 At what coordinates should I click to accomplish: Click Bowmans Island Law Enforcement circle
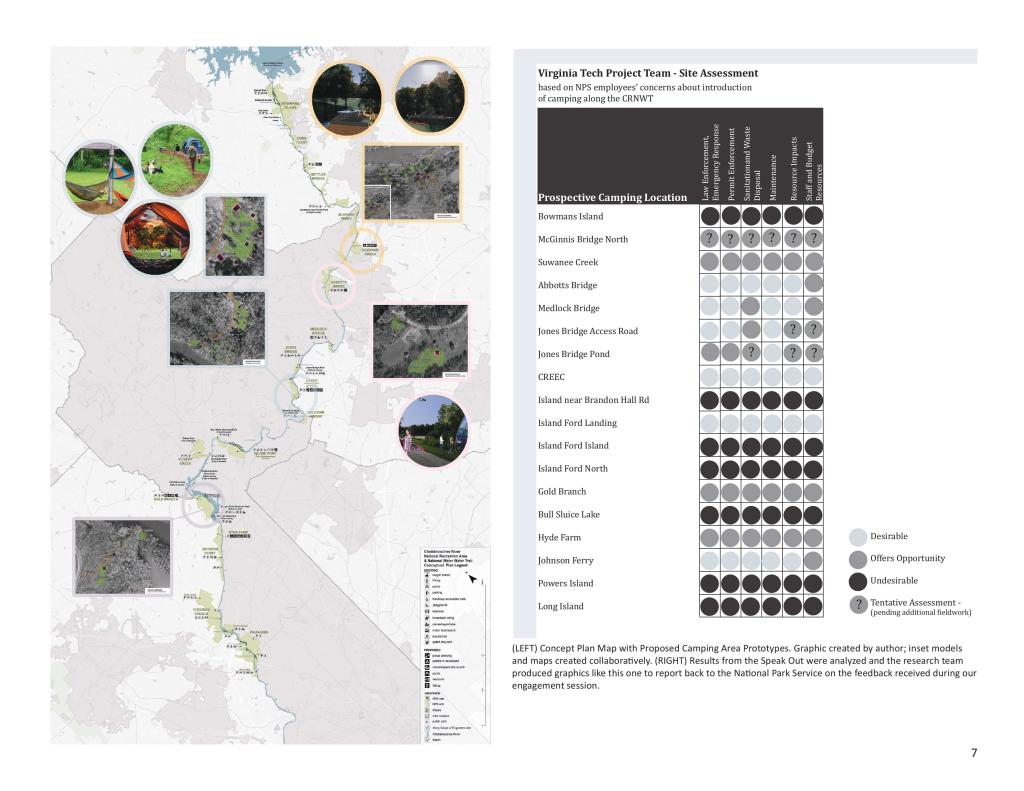(x=708, y=216)
